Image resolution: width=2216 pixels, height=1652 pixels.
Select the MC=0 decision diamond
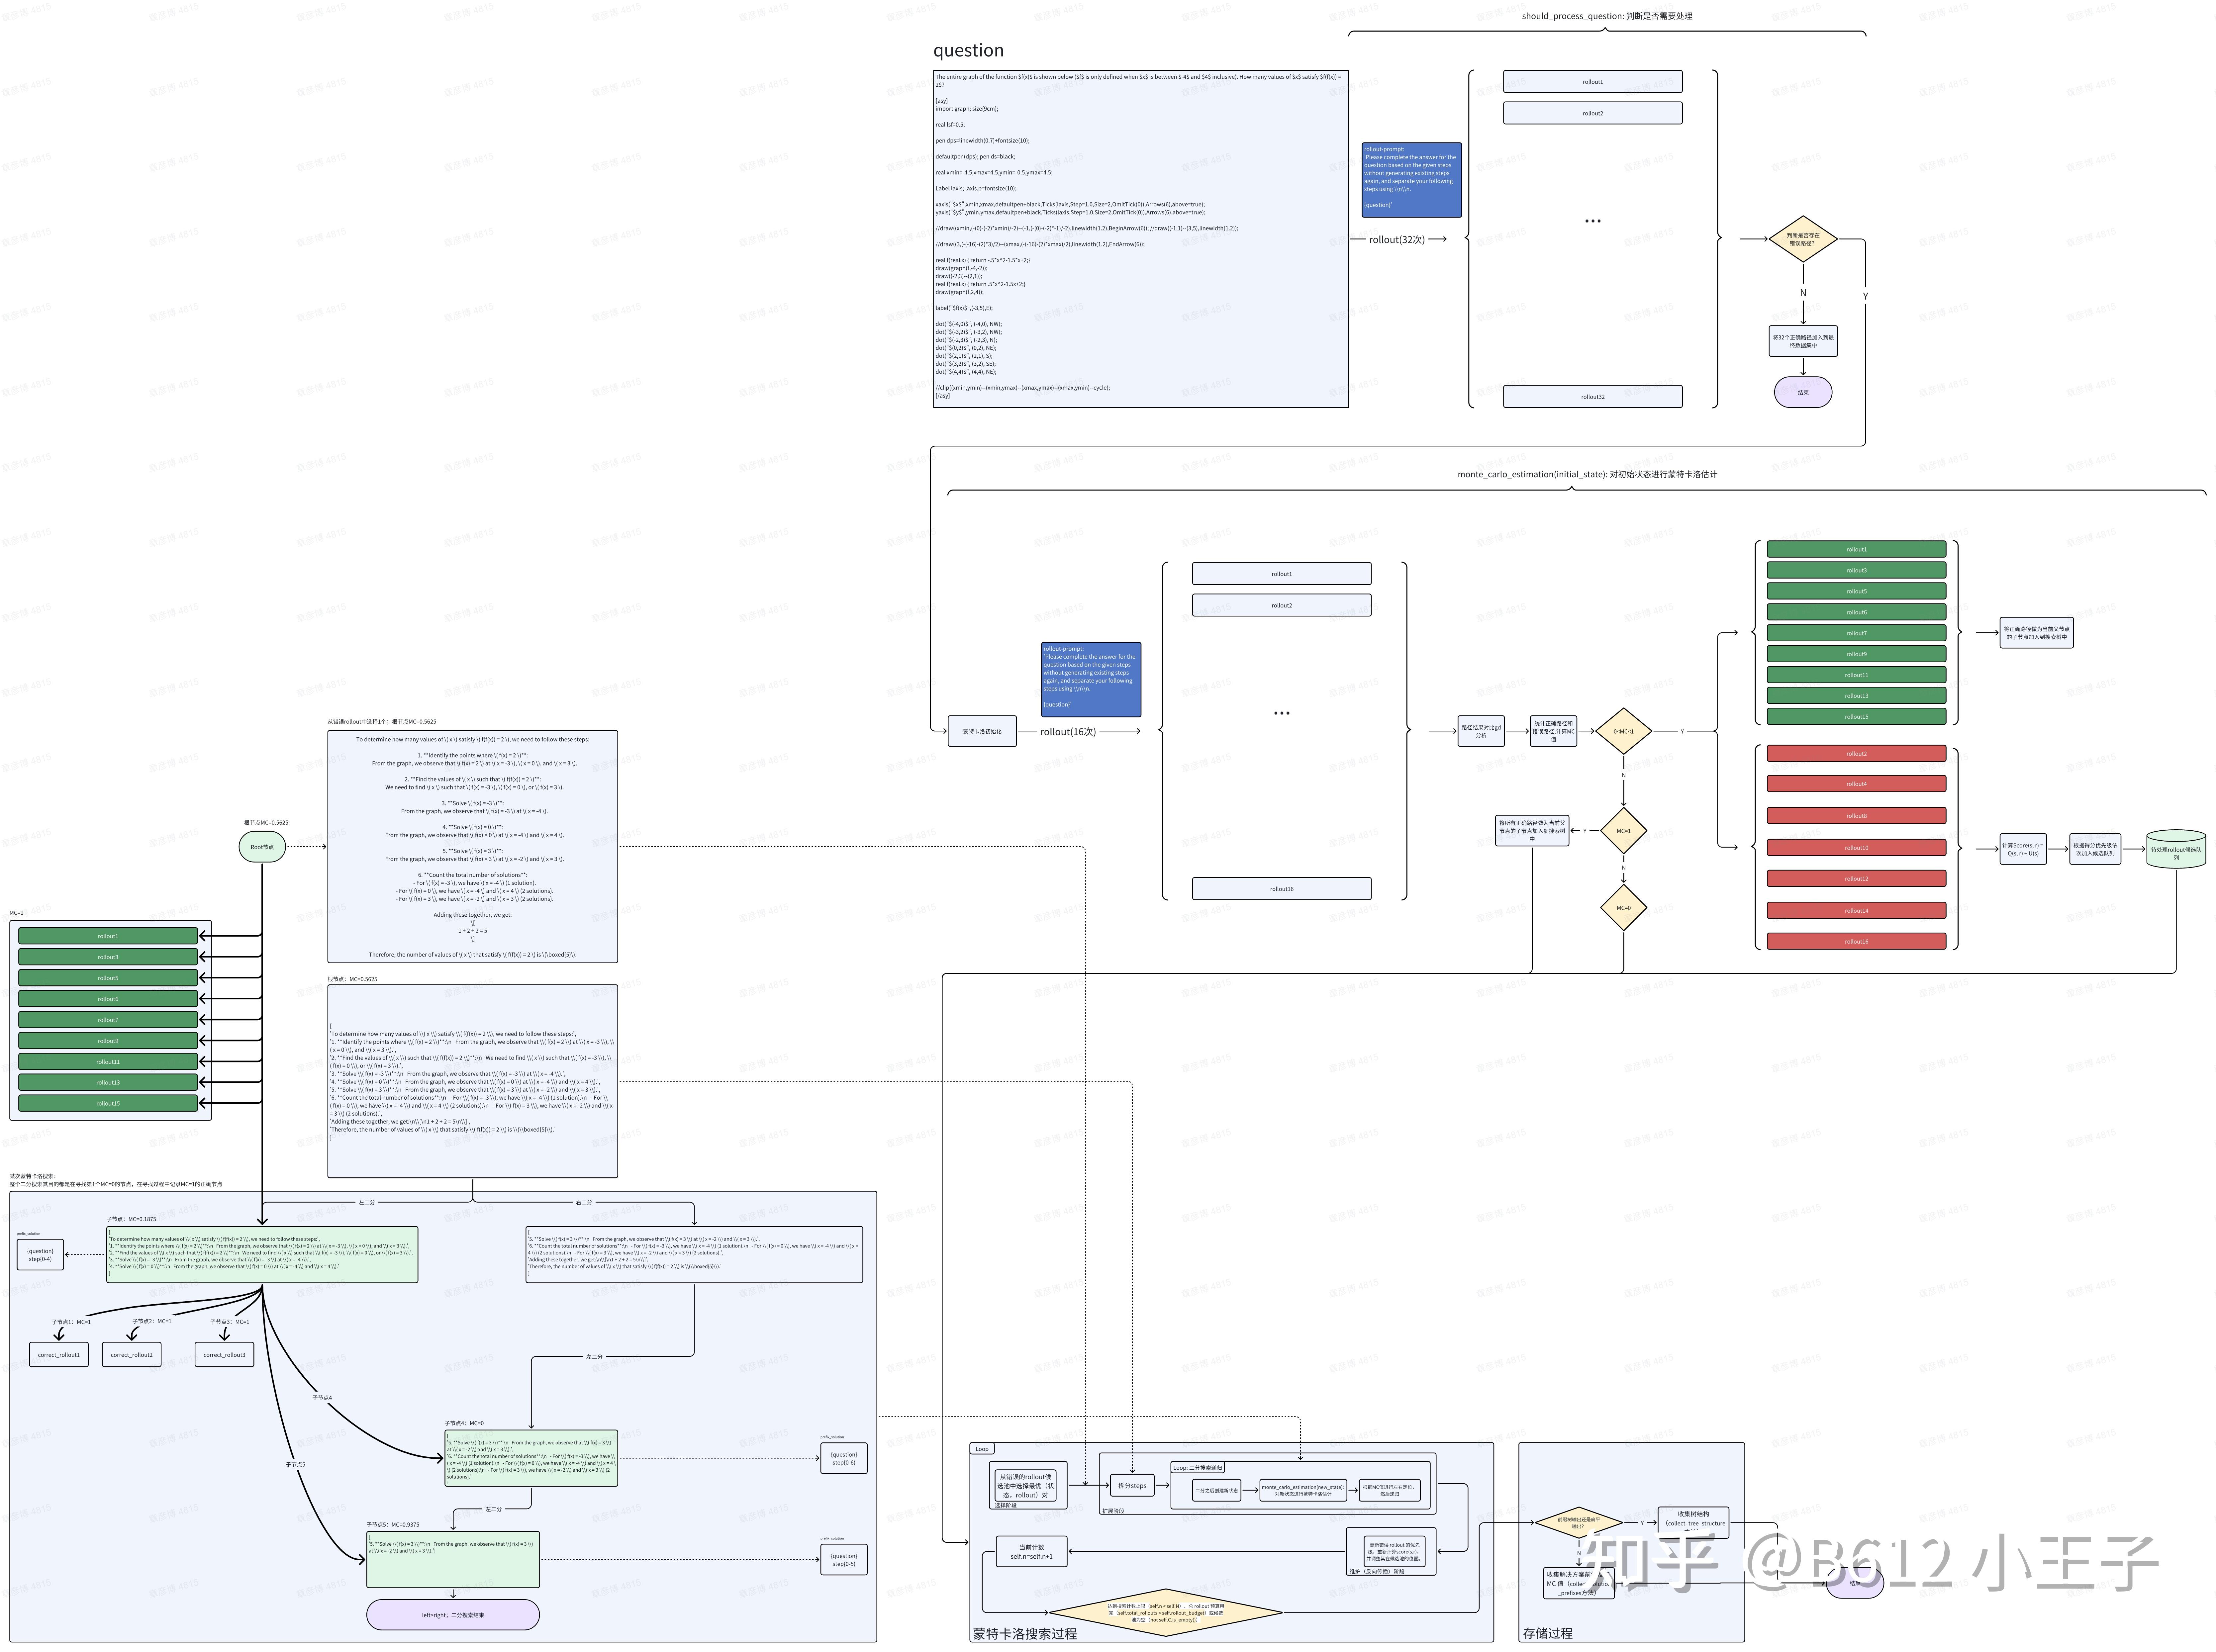click(x=1623, y=908)
